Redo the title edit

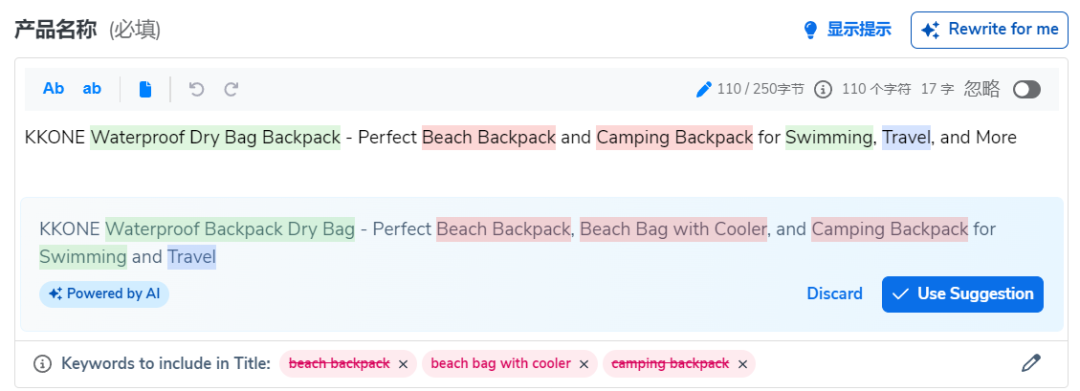(x=231, y=89)
